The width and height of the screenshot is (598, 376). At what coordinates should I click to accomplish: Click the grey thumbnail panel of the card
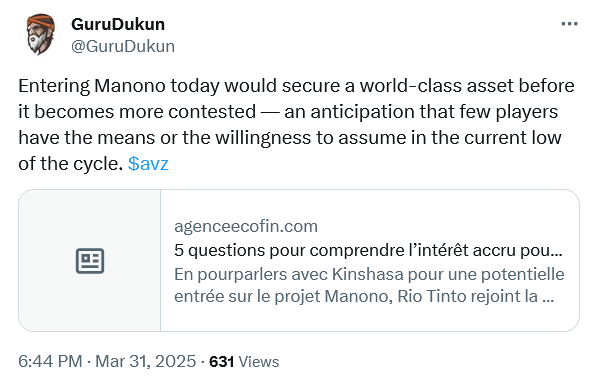(90, 260)
